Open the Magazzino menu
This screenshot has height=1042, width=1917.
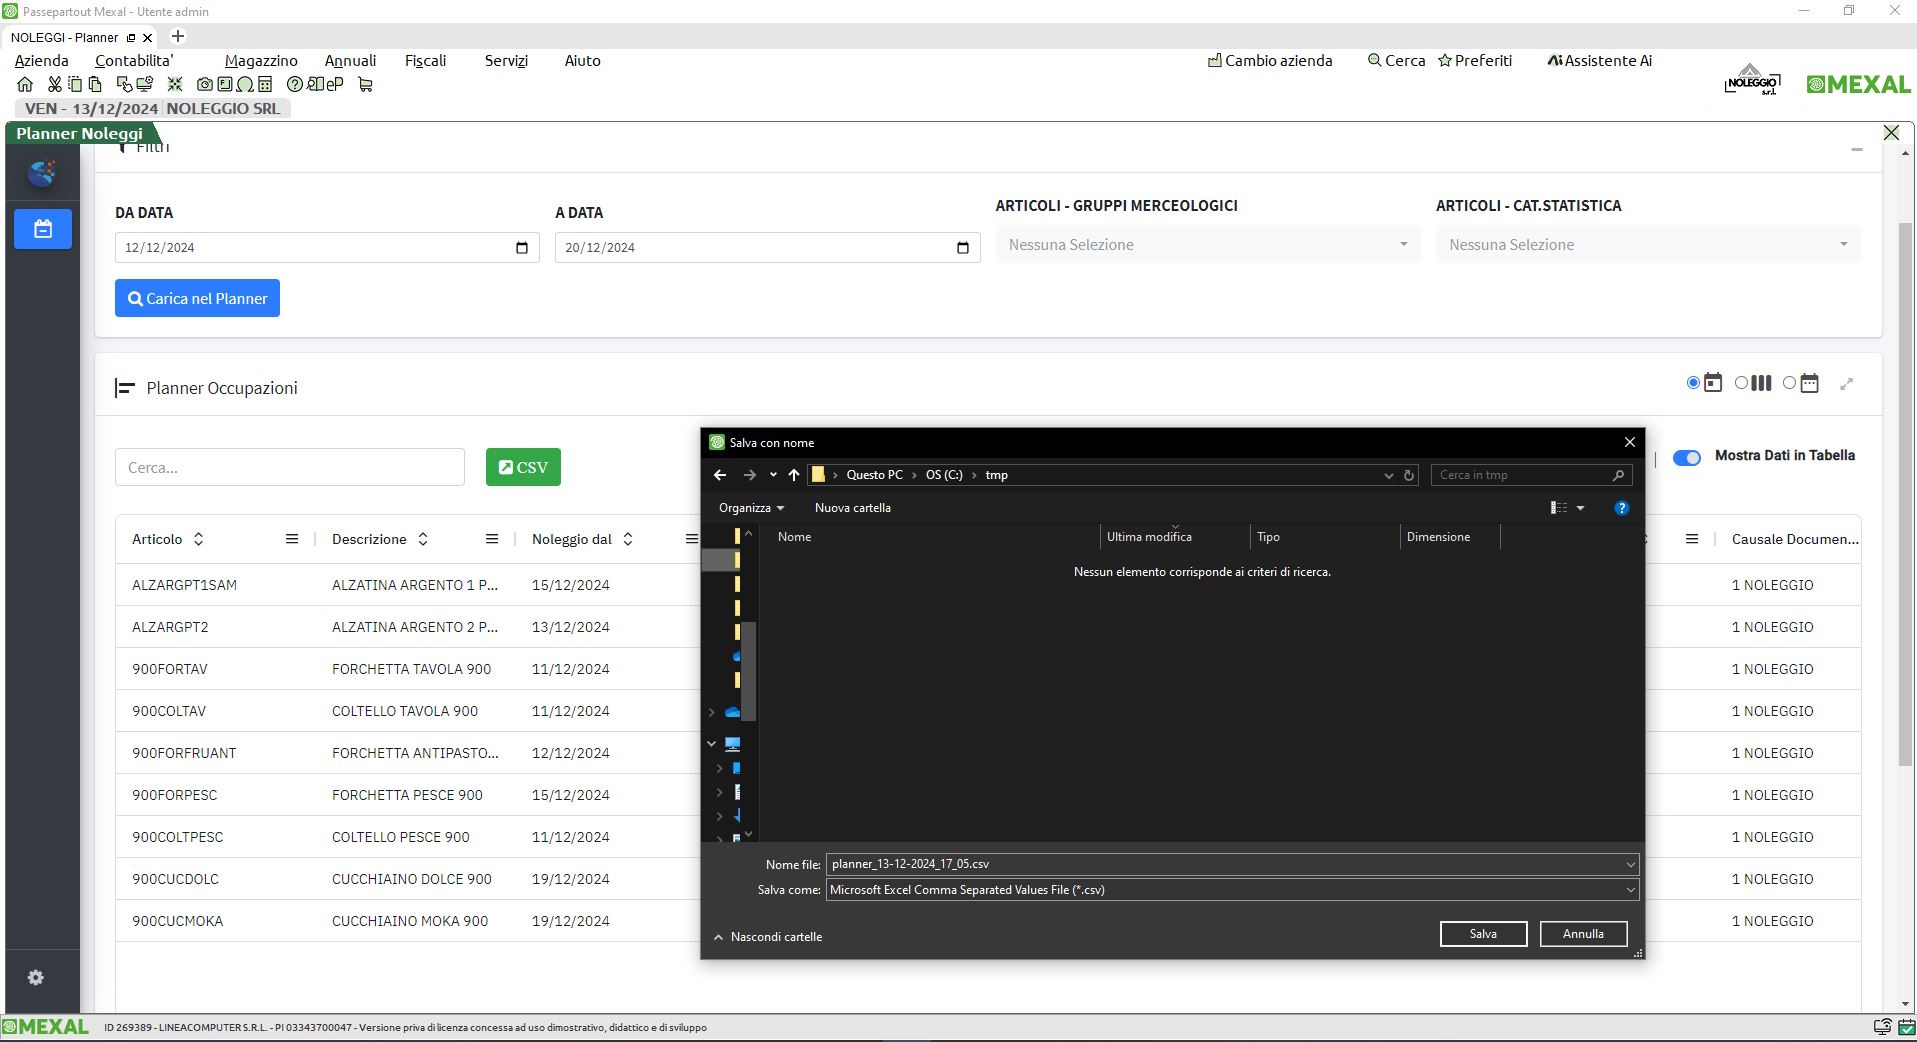coord(261,61)
